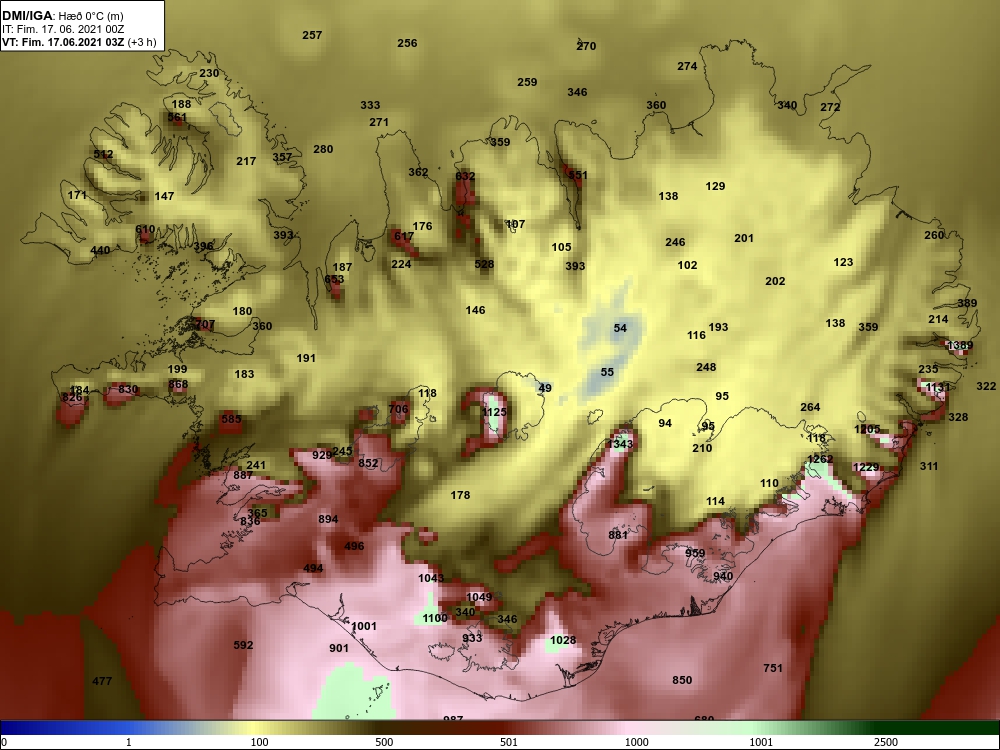Image resolution: width=1000 pixels, height=750 pixels.
Task: Click the map value '264'
Action: point(810,408)
